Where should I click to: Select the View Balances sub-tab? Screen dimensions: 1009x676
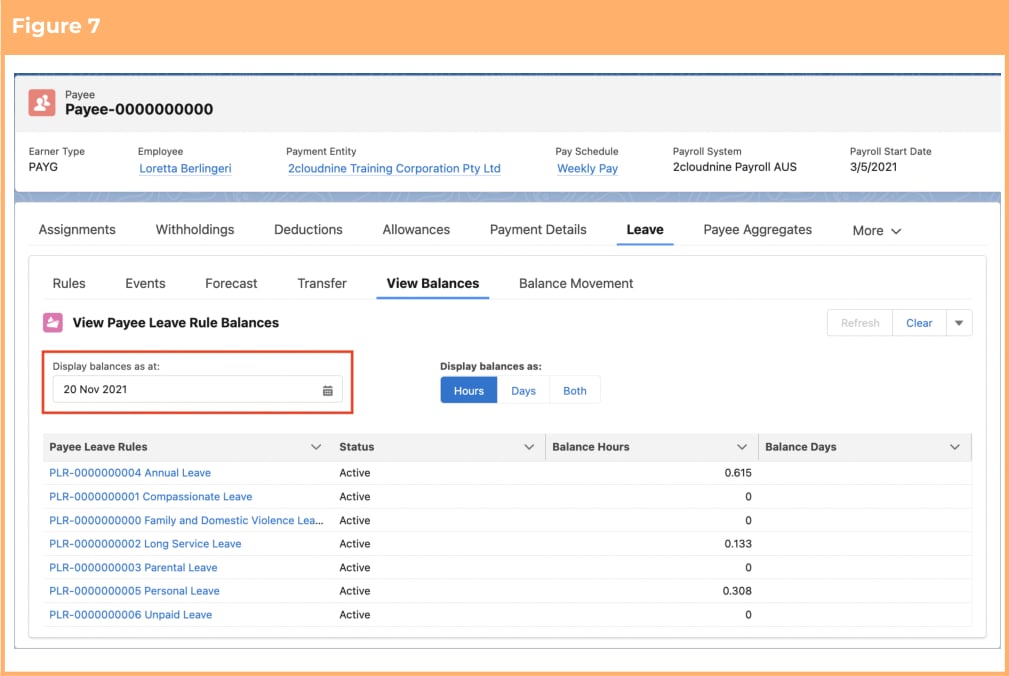(x=432, y=283)
